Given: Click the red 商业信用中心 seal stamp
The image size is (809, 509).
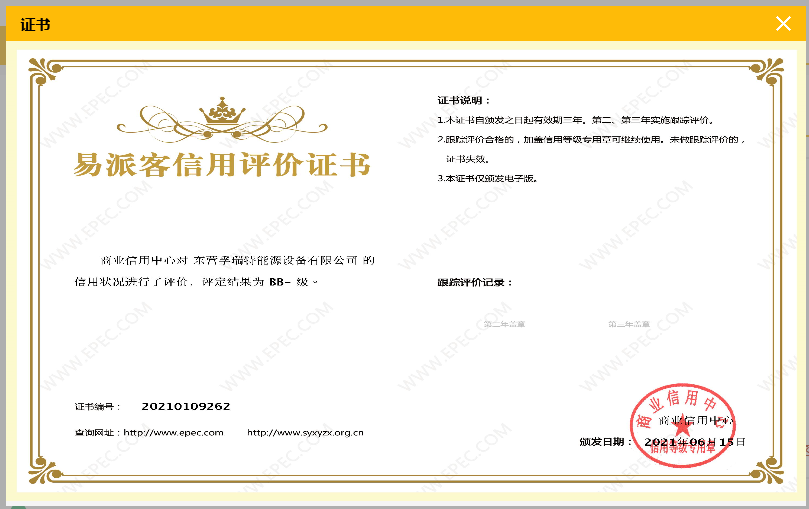Looking at the screenshot, I should (683, 425).
